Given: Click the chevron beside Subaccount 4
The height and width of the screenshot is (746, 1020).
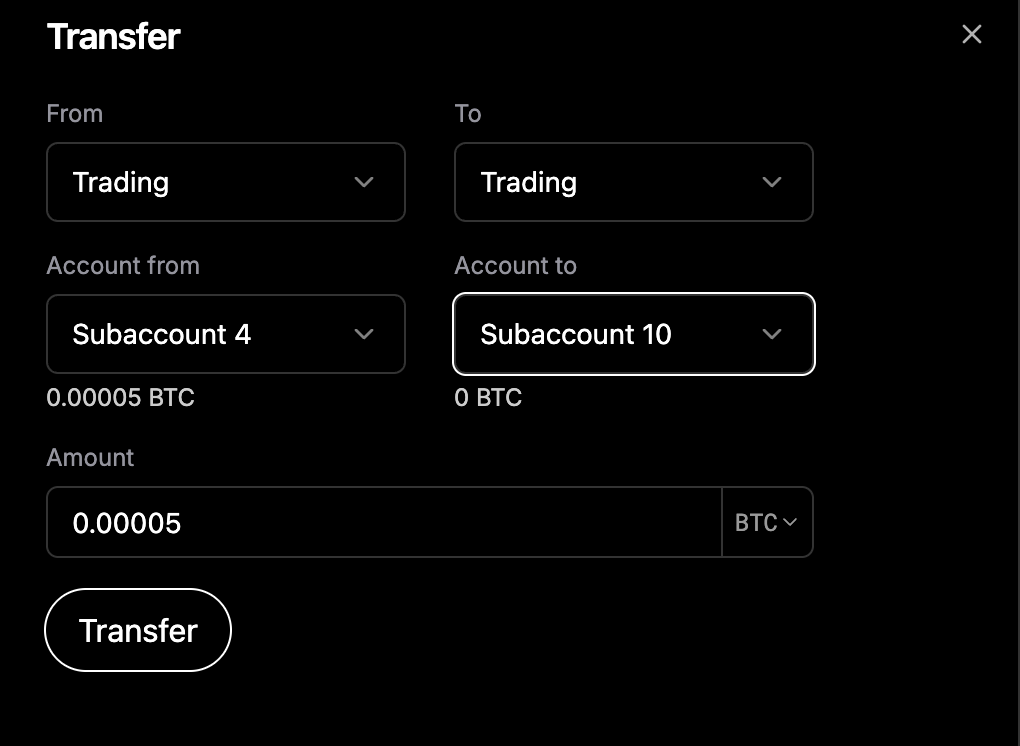Looking at the screenshot, I should (364, 334).
